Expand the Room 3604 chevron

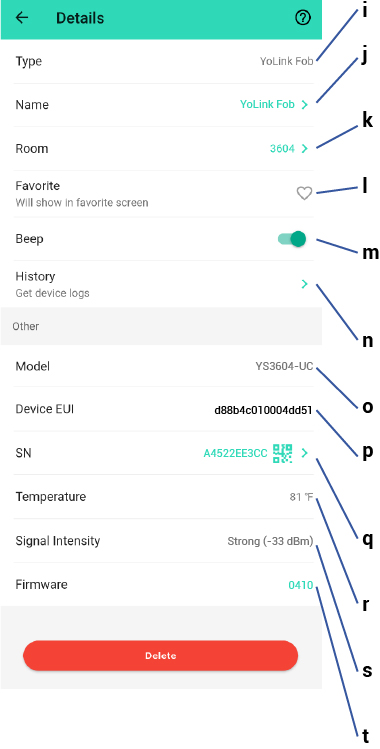305,149
